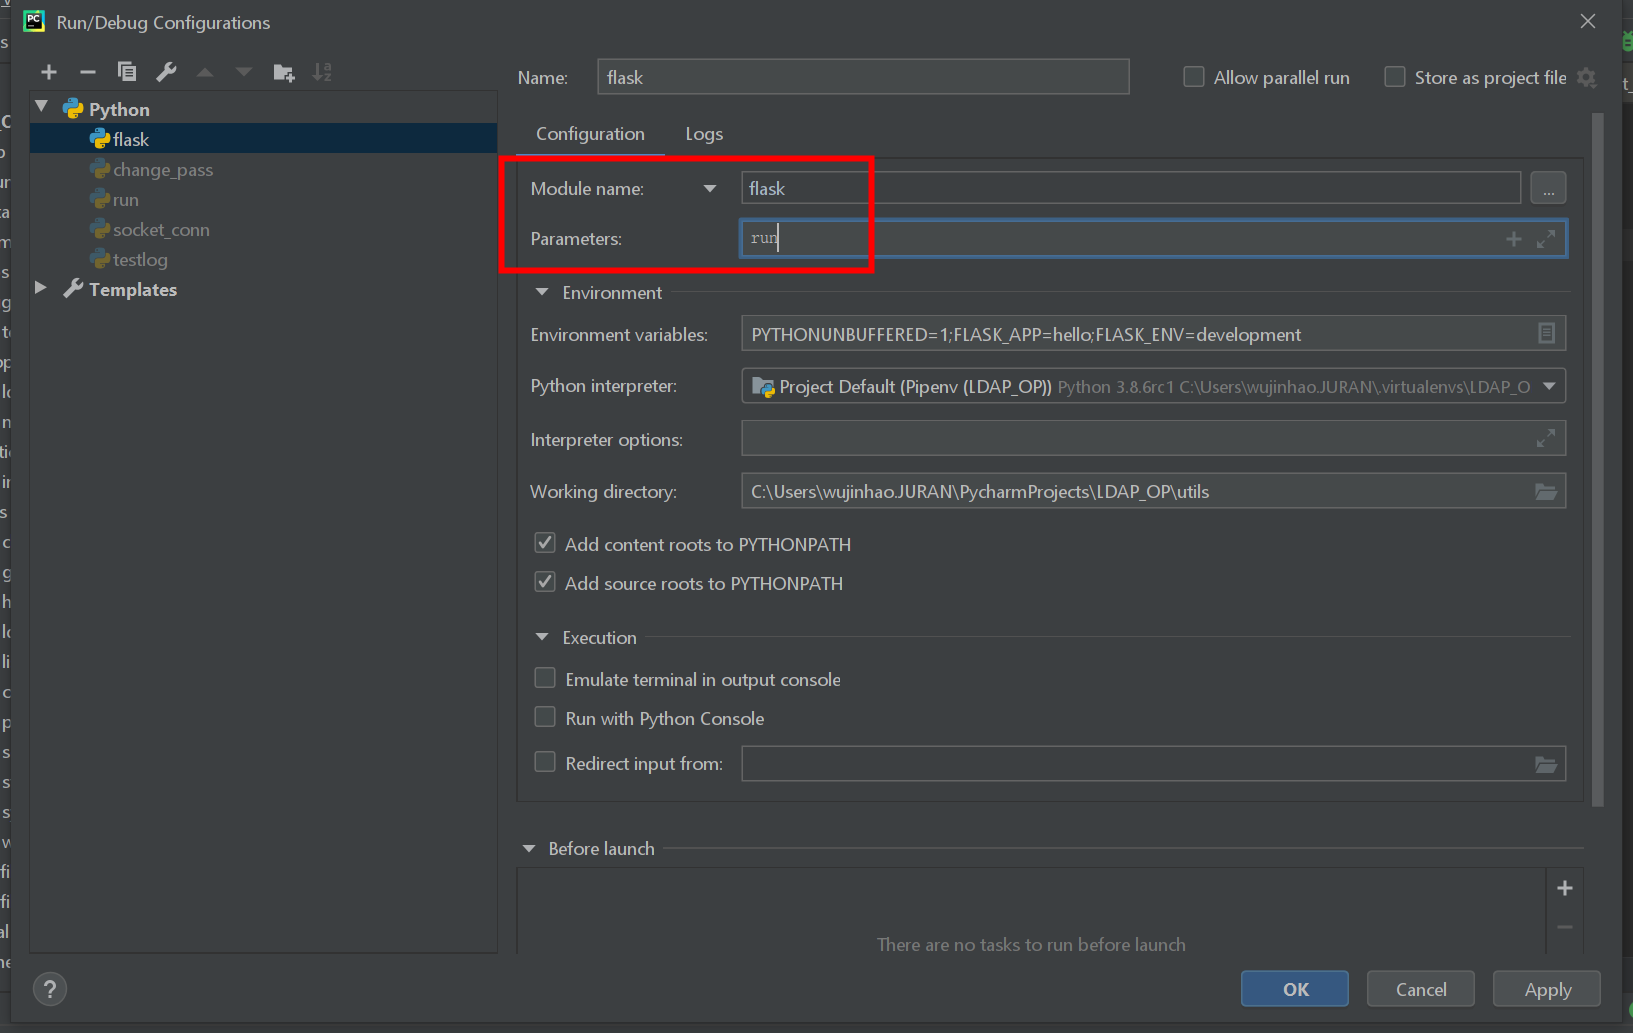Sort configurations alphabetically

click(322, 72)
